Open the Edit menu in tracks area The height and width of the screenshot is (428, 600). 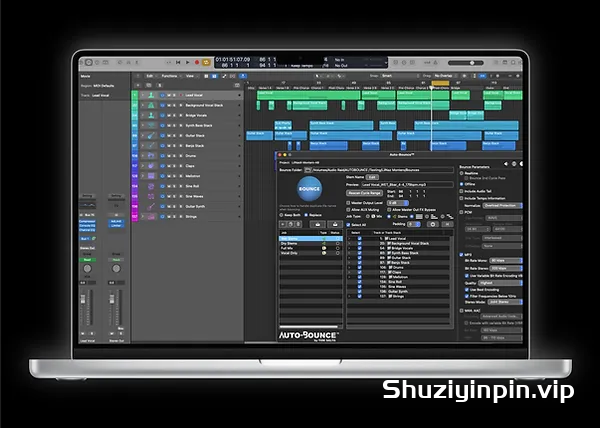(x=150, y=76)
